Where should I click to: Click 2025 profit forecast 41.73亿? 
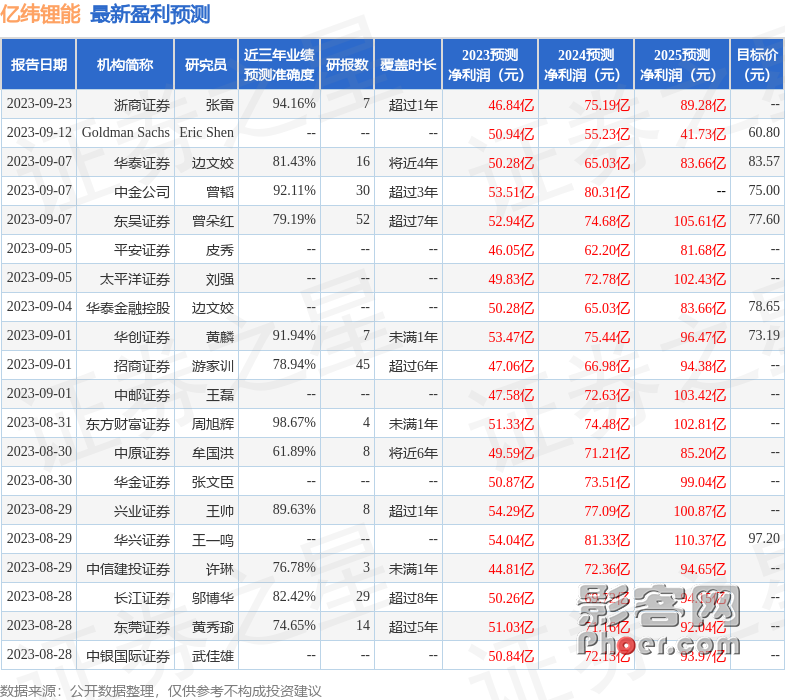click(703, 134)
